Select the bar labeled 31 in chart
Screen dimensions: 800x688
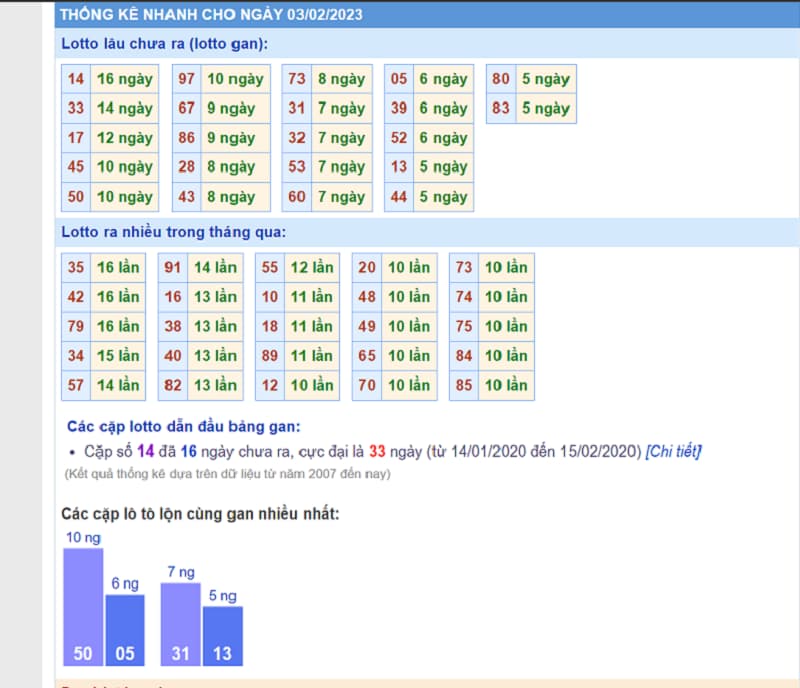pos(181,624)
